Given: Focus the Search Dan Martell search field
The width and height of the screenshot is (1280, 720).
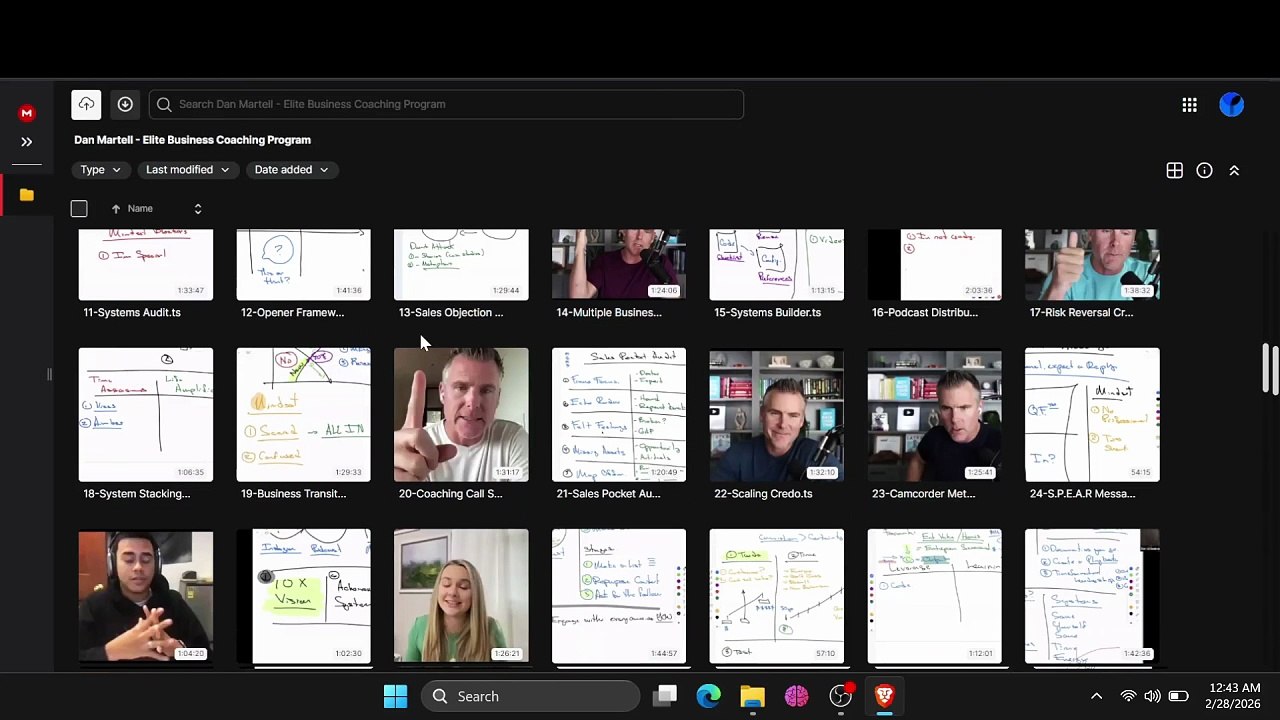Looking at the screenshot, I should pos(446,104).
